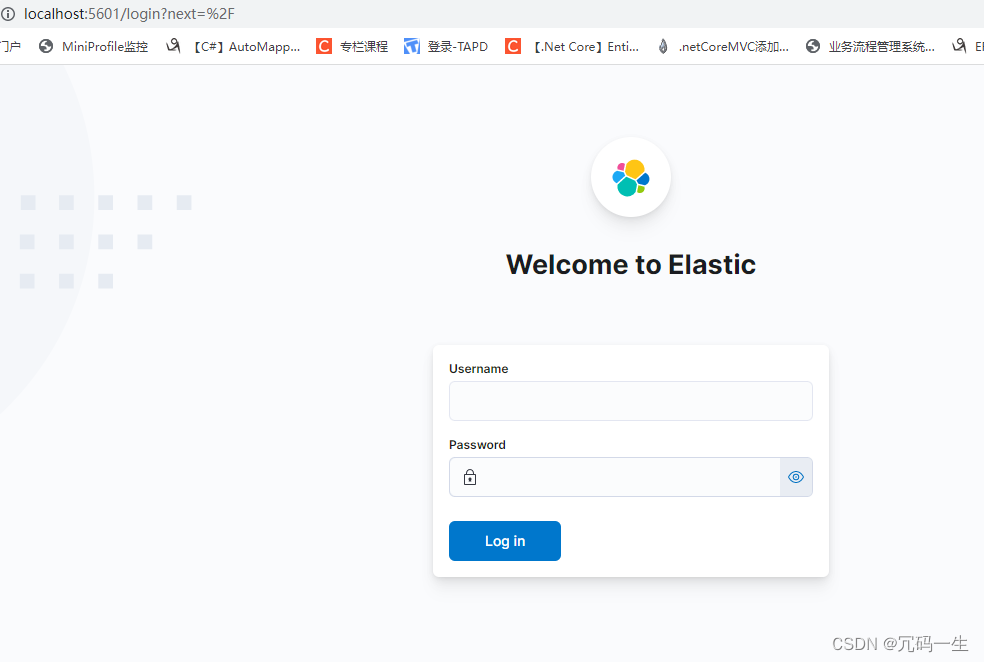Click the TAPD bookmark favicon

(x=412, y=46)
